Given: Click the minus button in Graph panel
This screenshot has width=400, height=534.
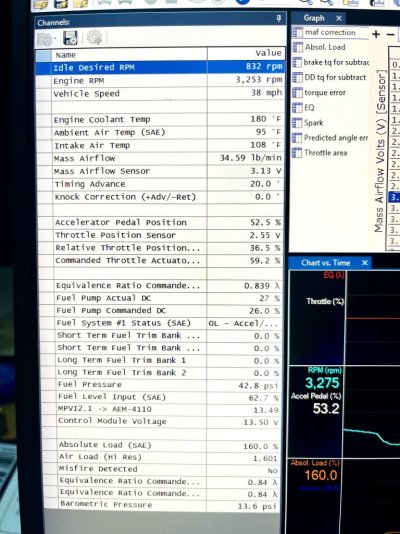Looking at the screenshot, I should [x=390, y=34].
